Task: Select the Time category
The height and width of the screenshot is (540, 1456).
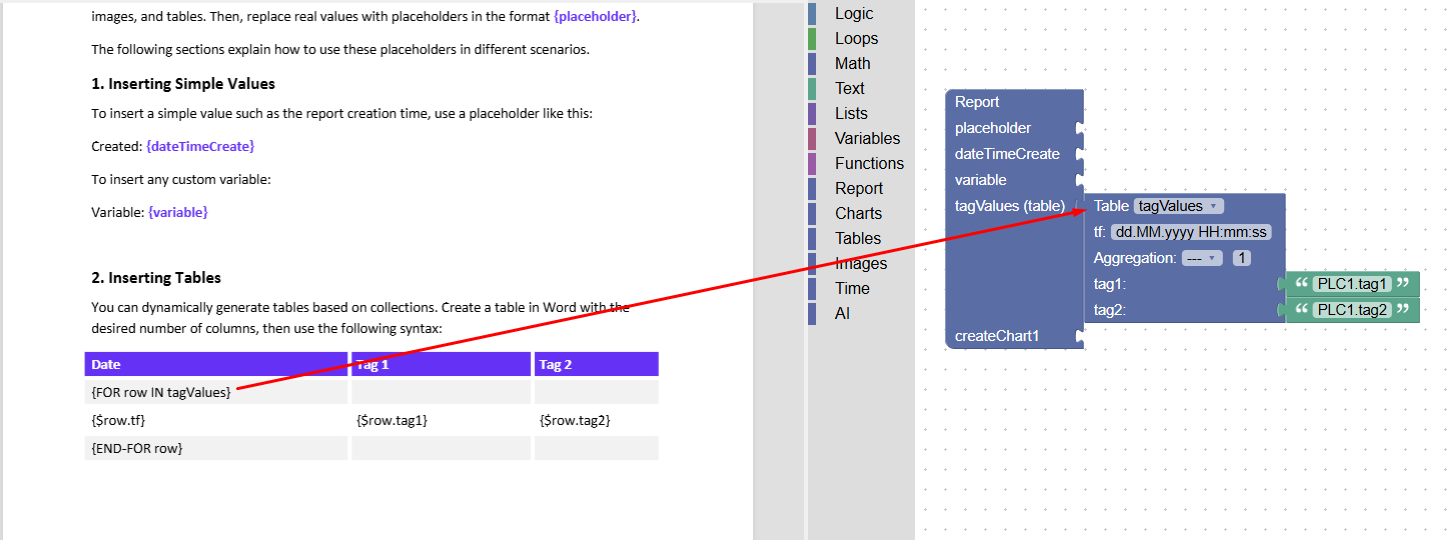Action: 852,289
